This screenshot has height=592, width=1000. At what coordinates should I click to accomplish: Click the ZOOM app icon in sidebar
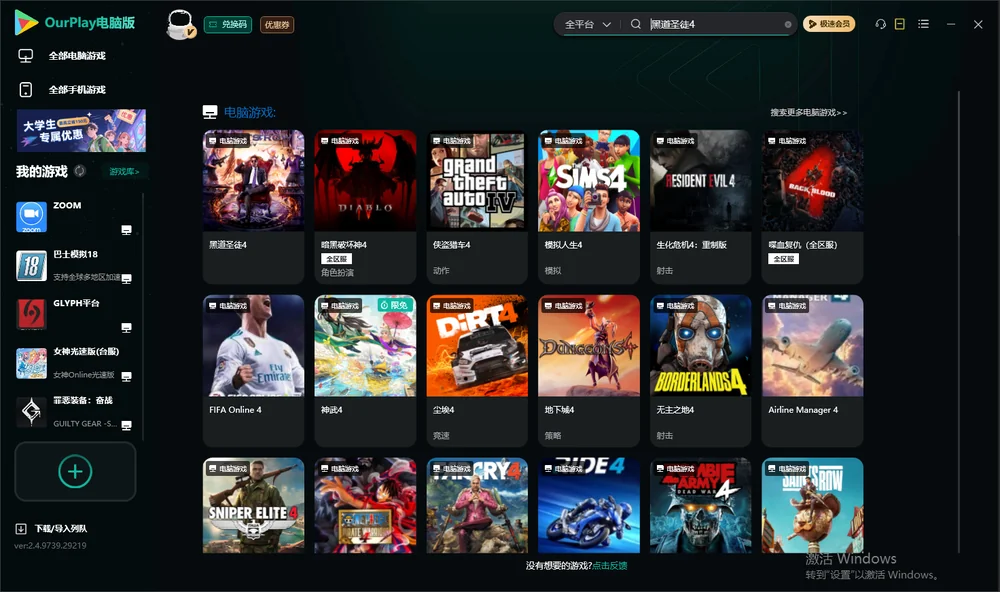click(31, 217)
